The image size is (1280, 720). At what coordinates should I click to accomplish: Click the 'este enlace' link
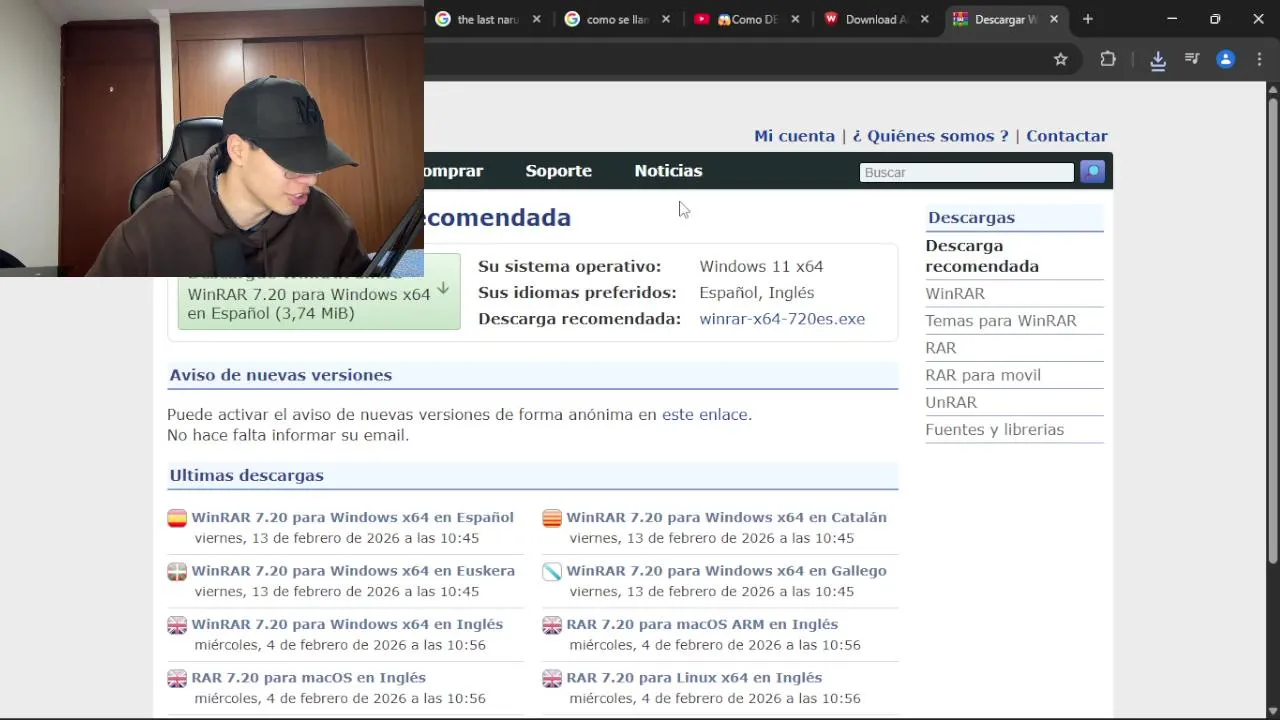(704, 414)
